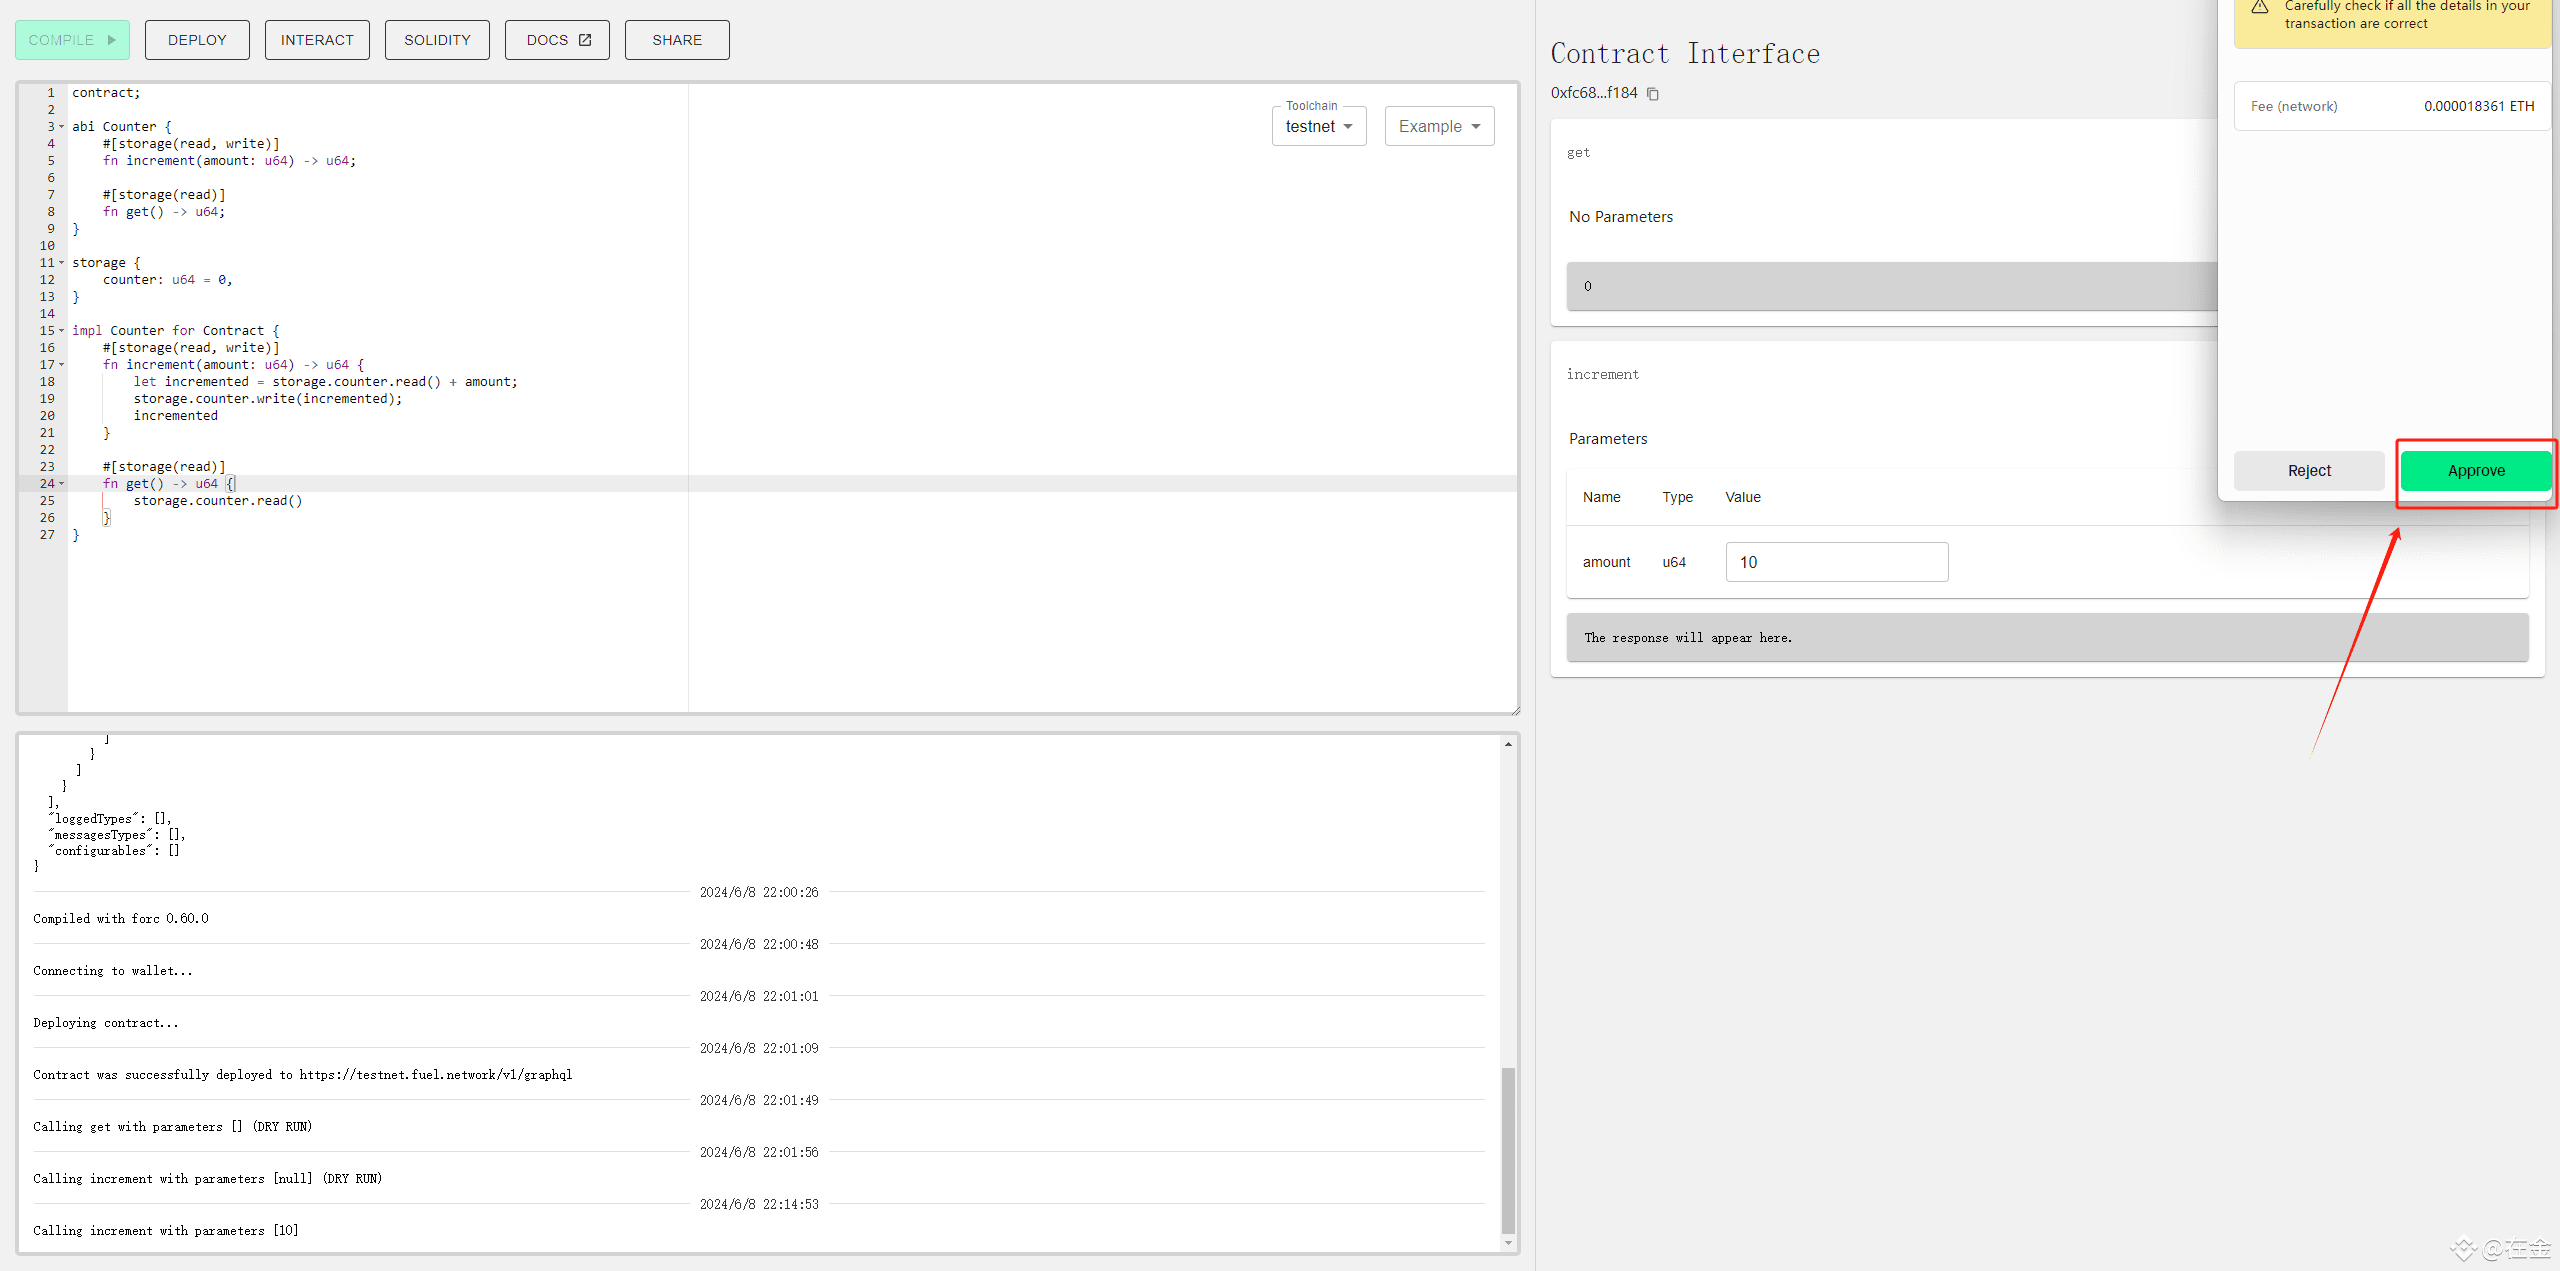Click the DOCS external link icon

[x=585, y=40]
